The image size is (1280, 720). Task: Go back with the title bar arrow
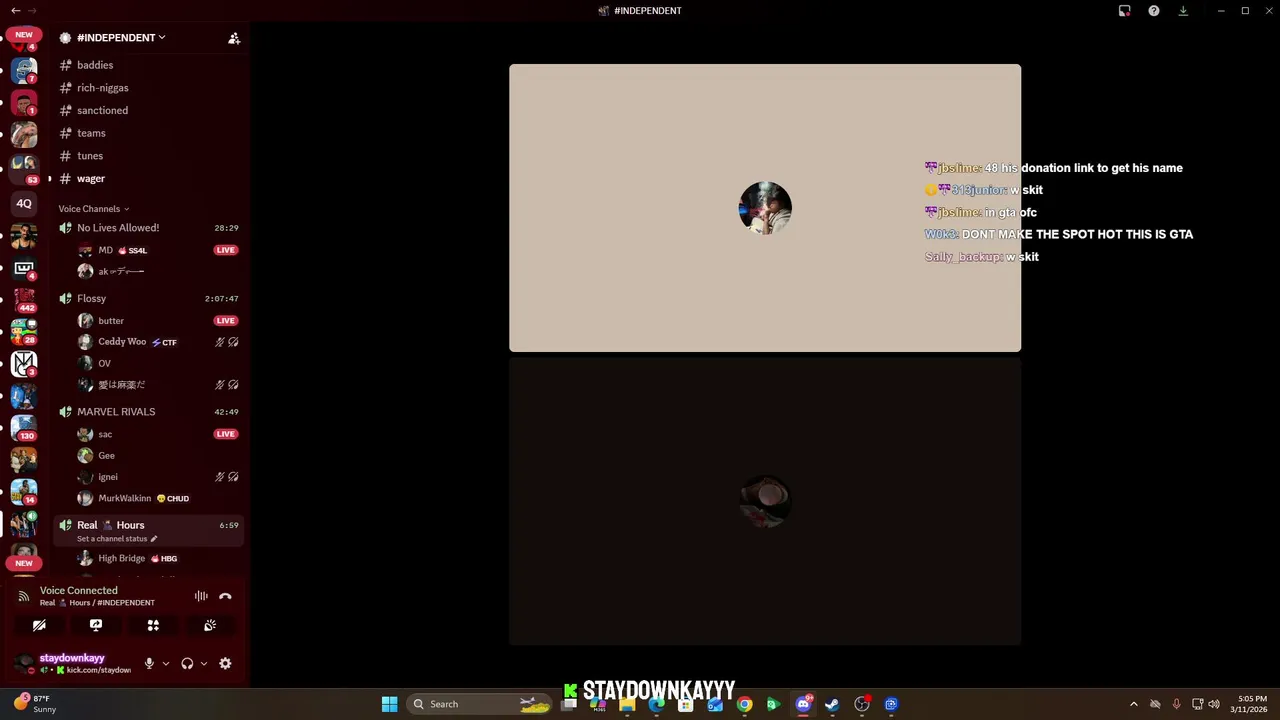(x=15, y=11)
